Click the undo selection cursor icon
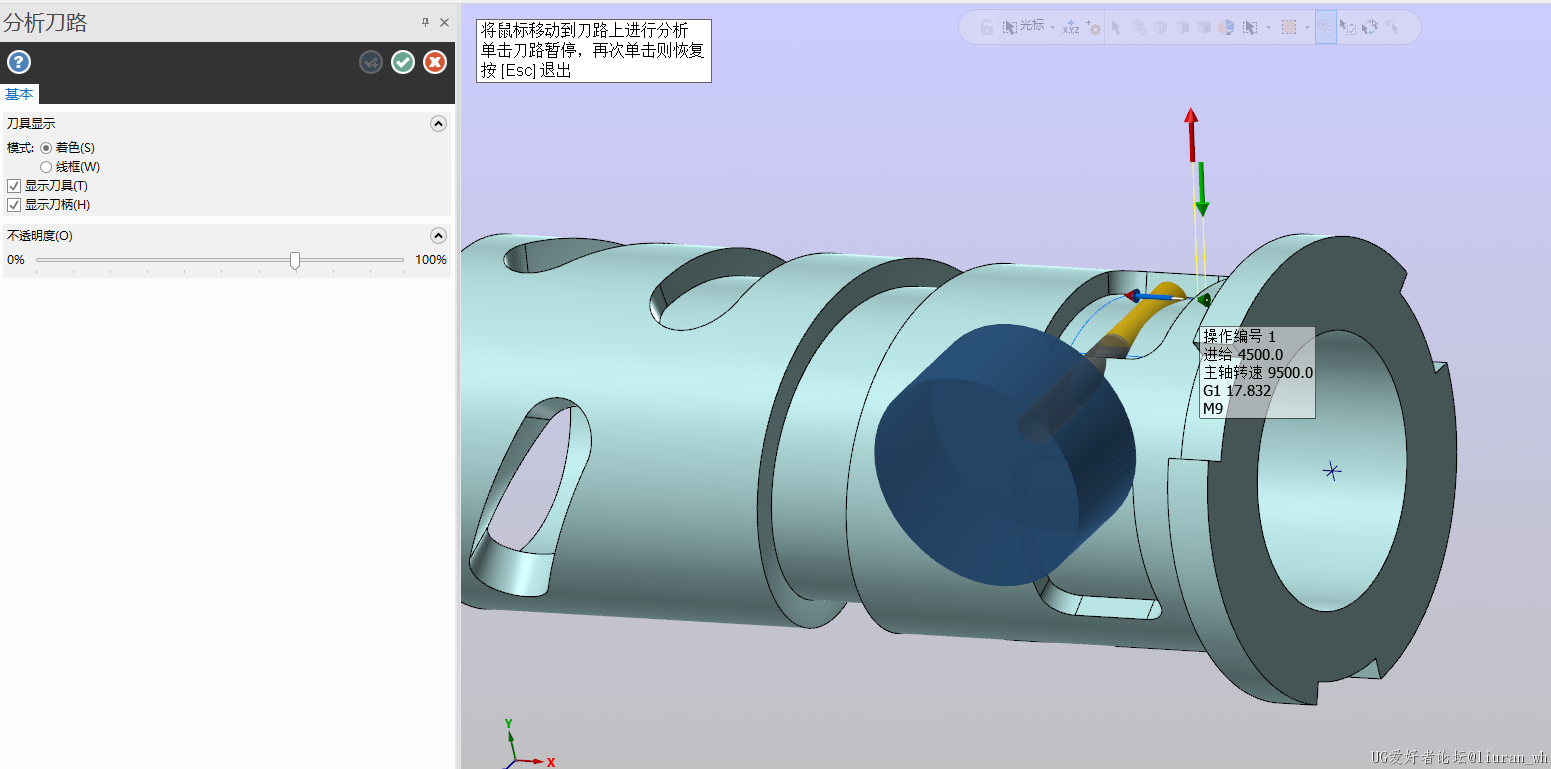The width and height of the screenshot is (1551, 769). (1392, 27)
